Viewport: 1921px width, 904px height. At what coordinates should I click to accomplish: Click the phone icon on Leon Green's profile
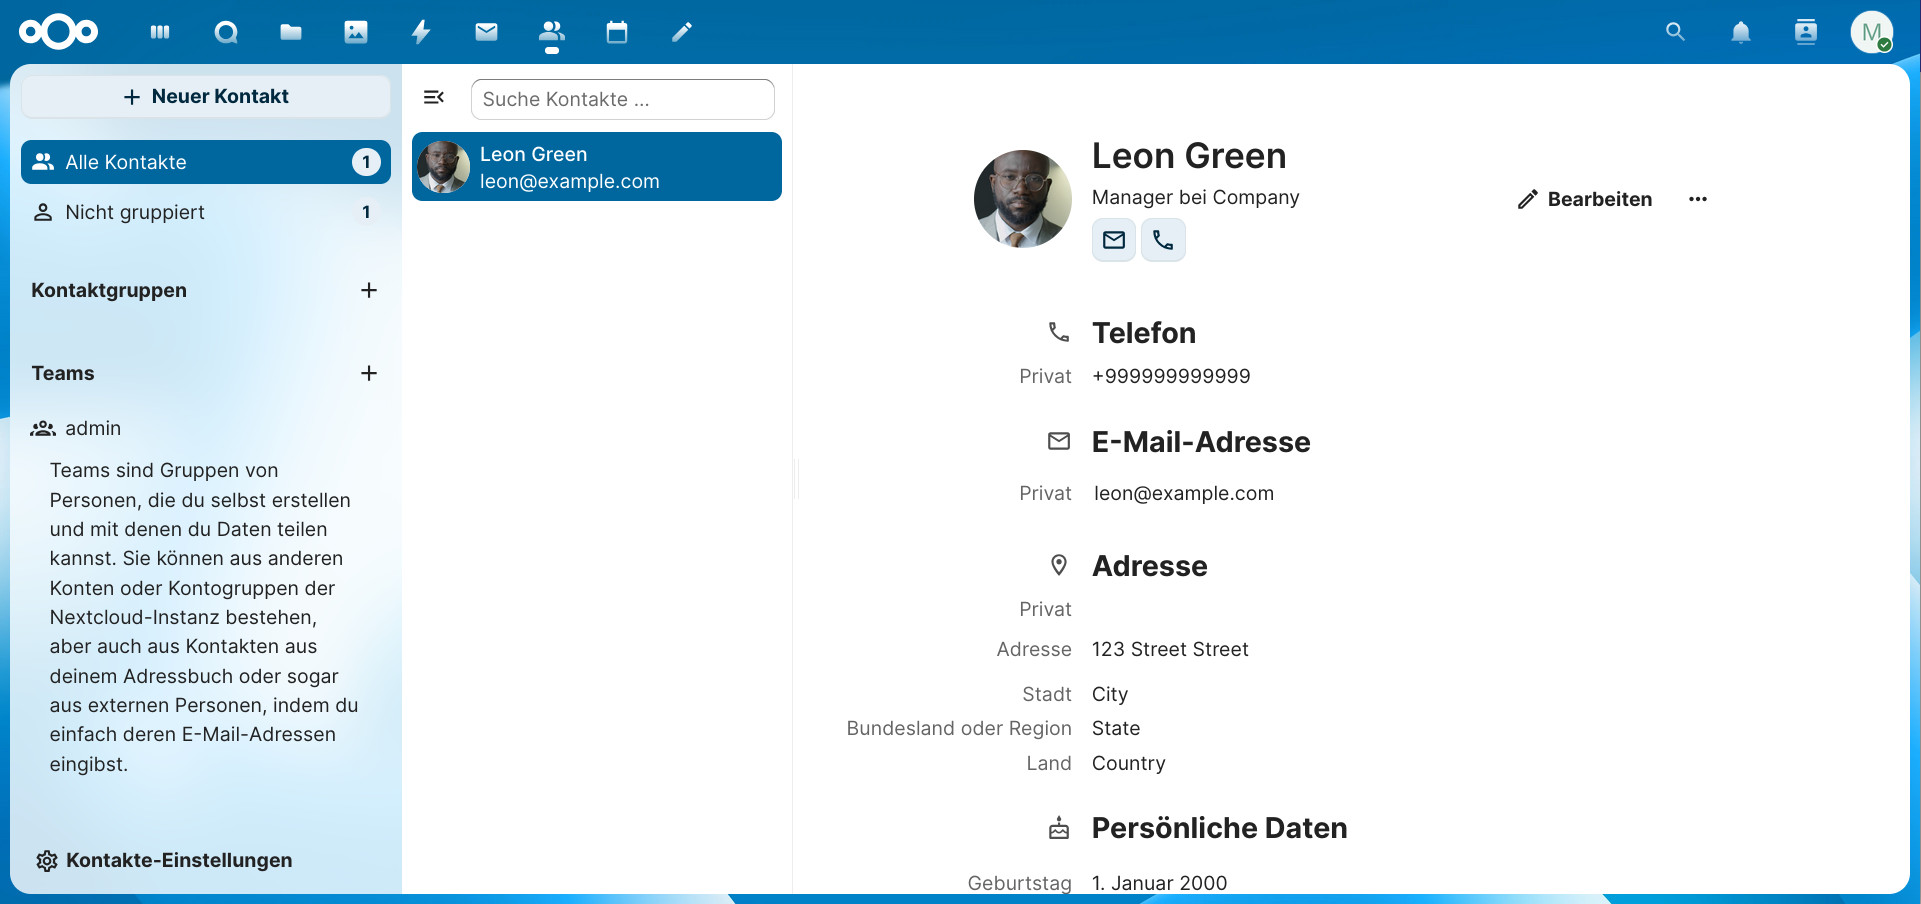(x=1163, y=239)
